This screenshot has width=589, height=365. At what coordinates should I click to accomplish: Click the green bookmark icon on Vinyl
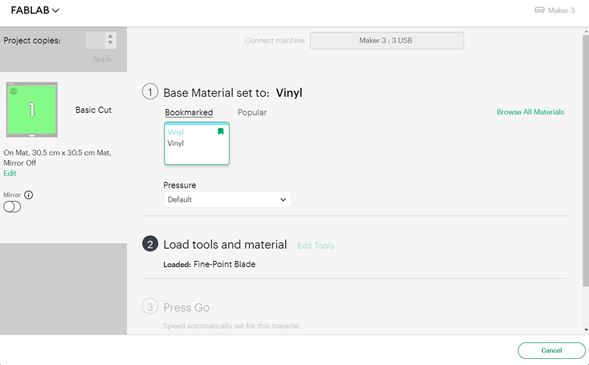coord(220,131)
